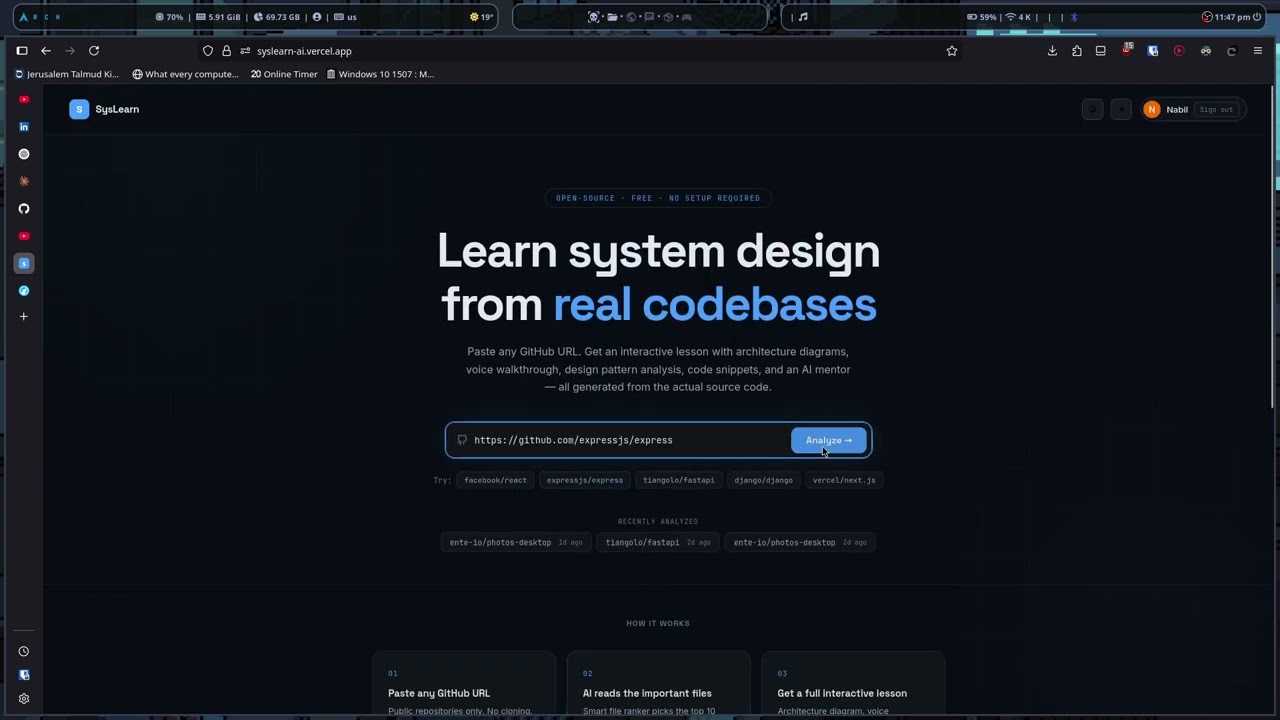Select the vercel/next.js example chip
Viewport: 1280px width, 720px height.
844,480
